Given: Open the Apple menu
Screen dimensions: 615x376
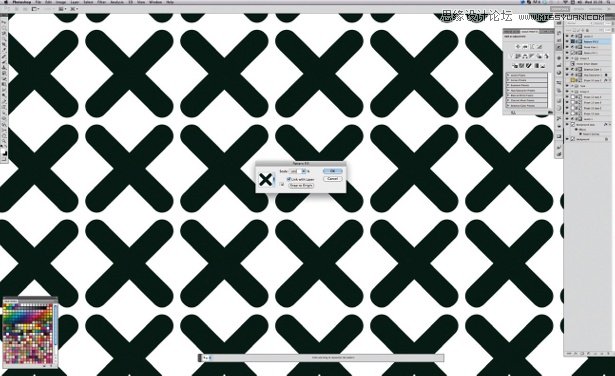Looking at the screenshot, I should coord(5,2).
